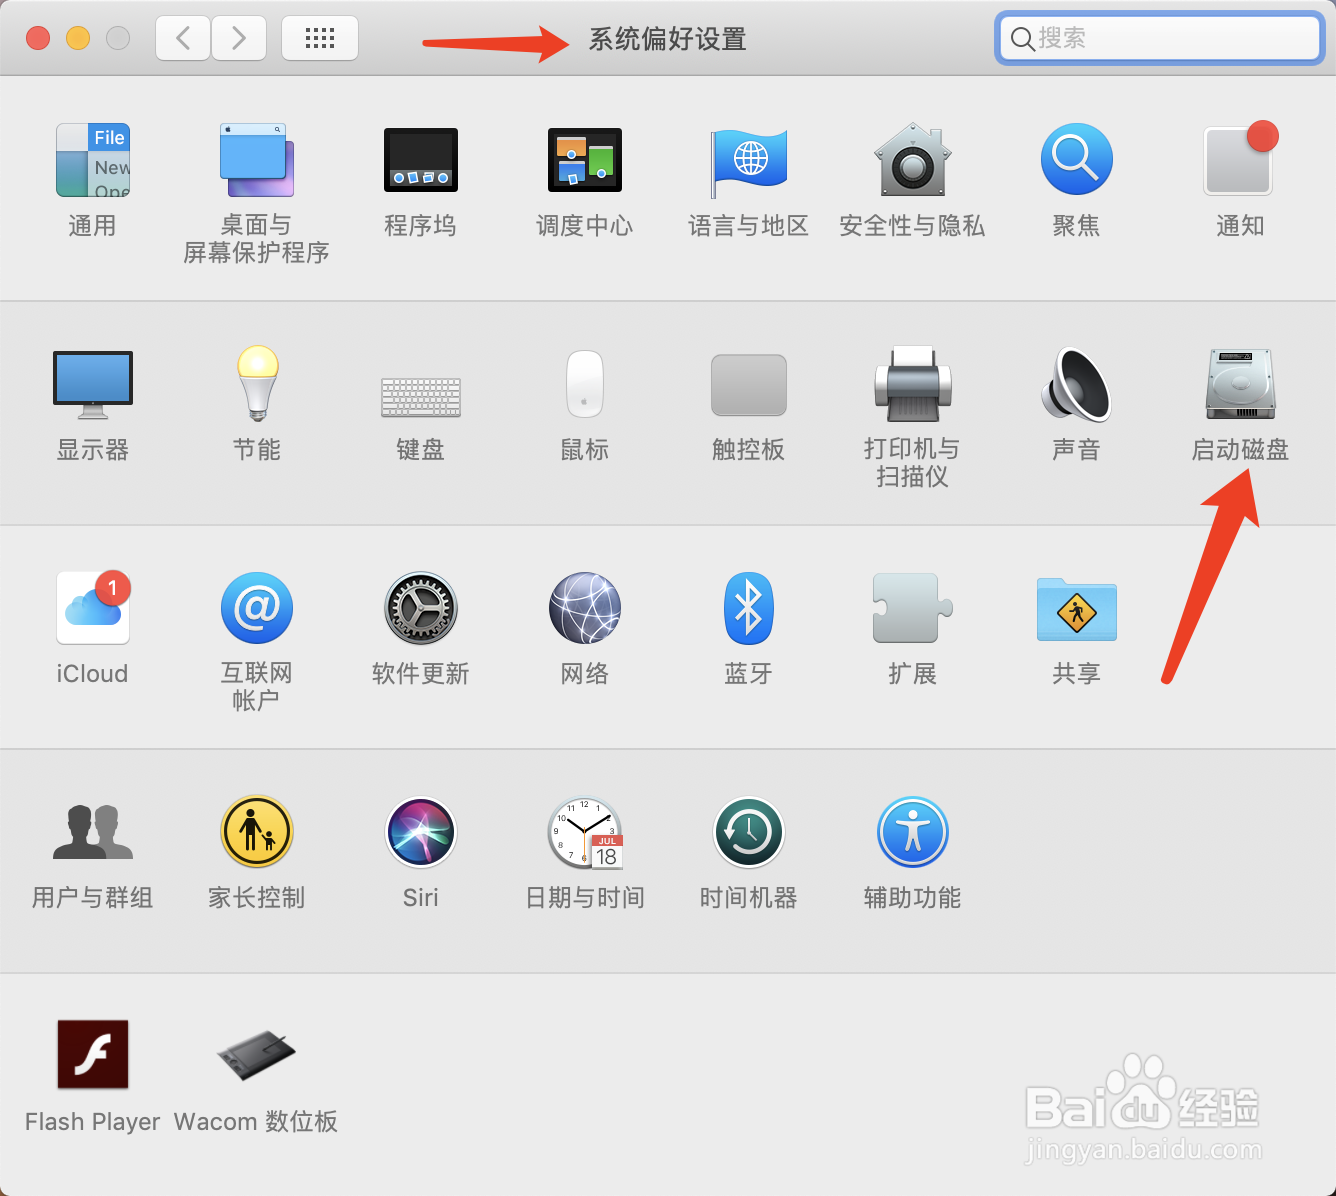Open 通知 (Notifications) preferences

click(1239, 160)
